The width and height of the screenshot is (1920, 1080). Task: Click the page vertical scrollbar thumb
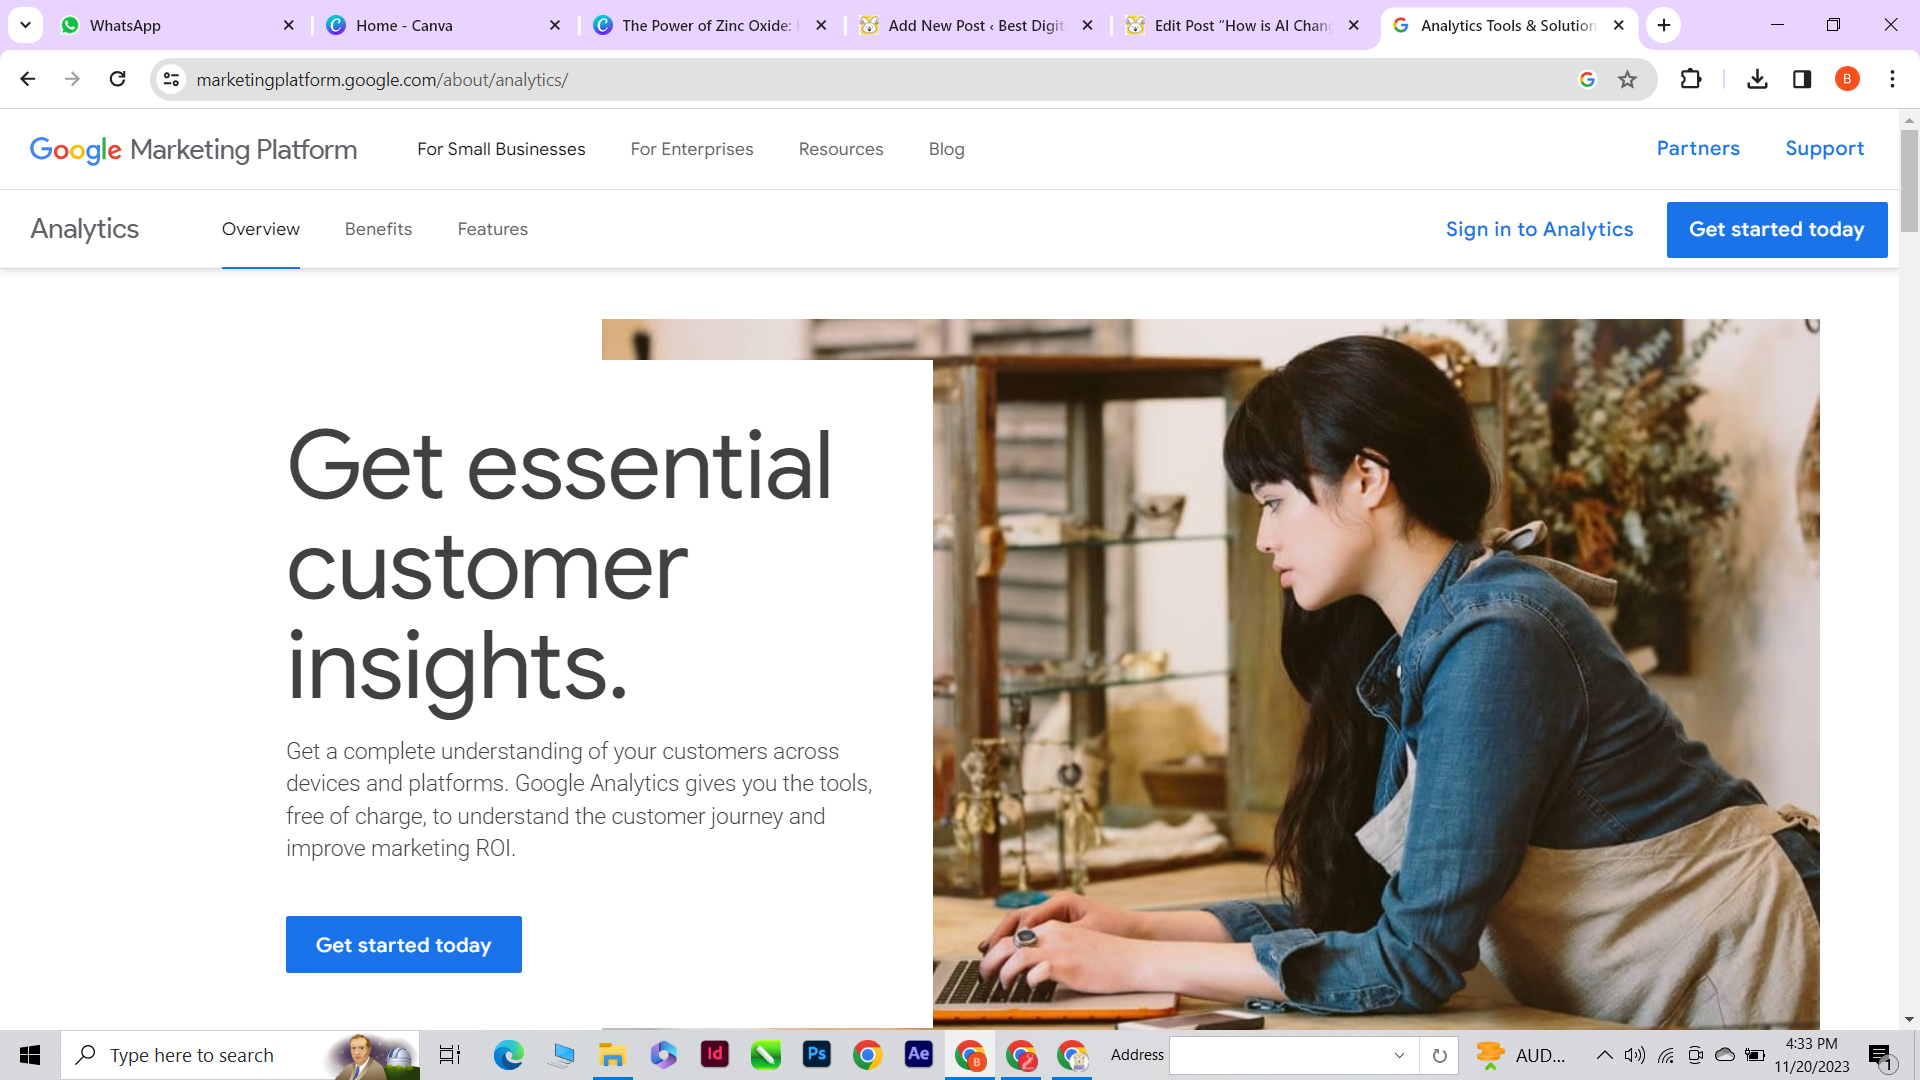[1909, 180]
